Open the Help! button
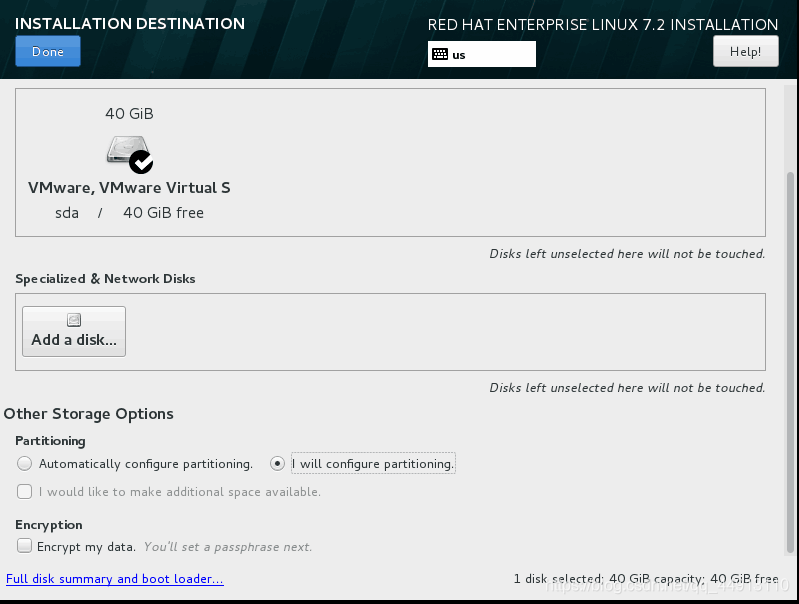Screen dimensions: 799x604 click(x=745, y=51)
